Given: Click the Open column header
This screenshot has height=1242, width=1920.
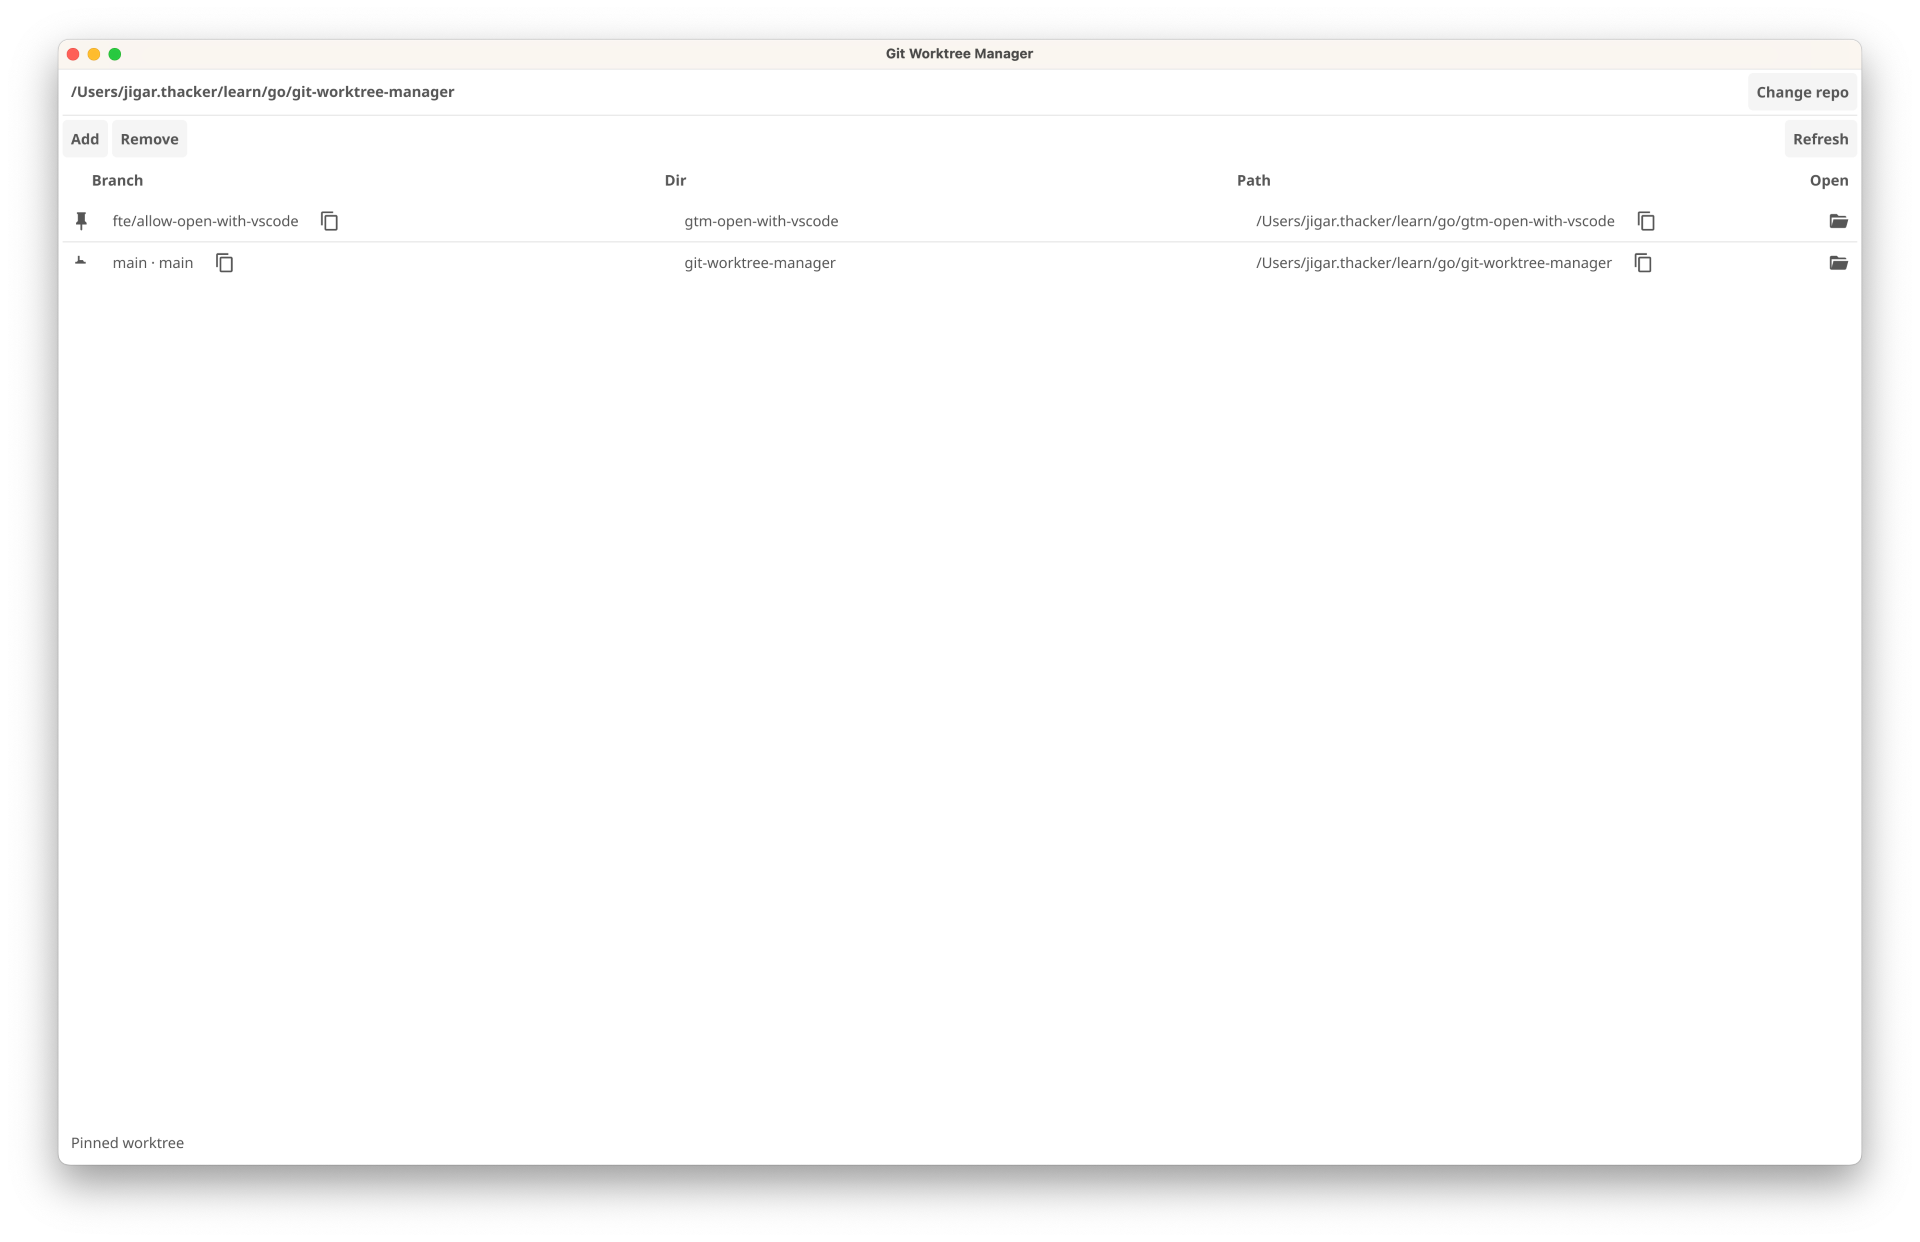Looking at the screenshot, I should pyautogui.click(x=1828, y=180).
